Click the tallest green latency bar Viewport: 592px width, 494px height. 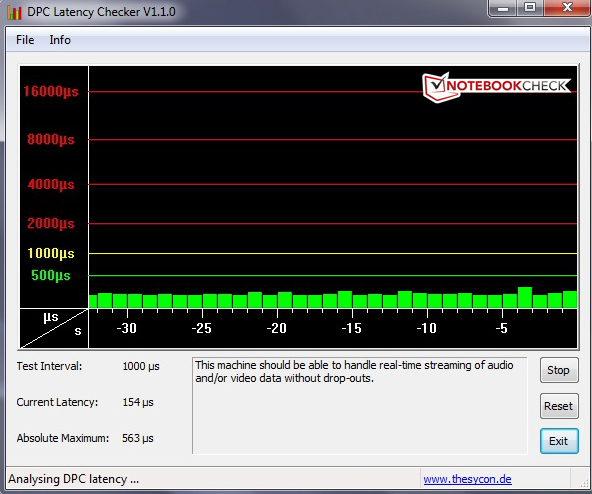(525, 297)
